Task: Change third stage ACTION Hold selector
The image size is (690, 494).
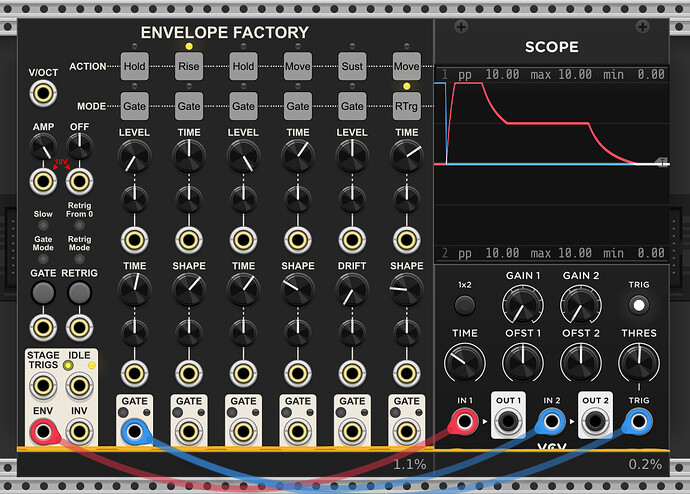Action: point(243,66)
